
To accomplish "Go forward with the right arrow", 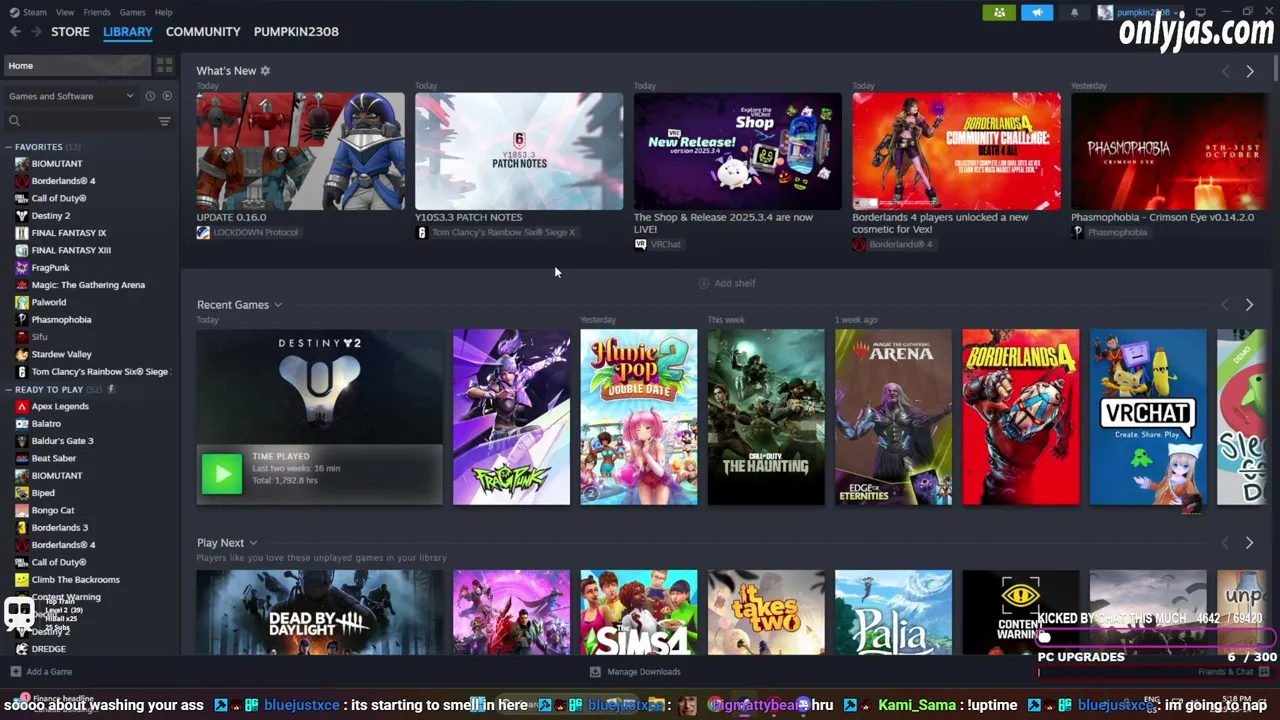I will pyautogui.click(x=38, y=31).
